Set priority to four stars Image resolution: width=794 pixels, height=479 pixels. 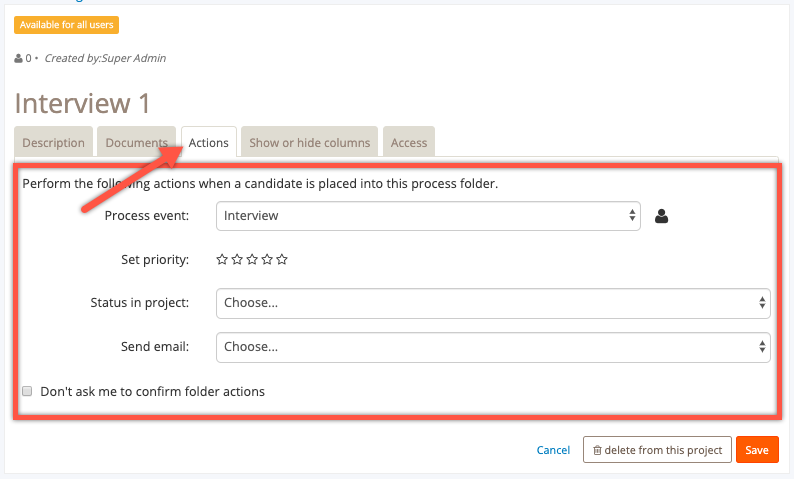267,259
